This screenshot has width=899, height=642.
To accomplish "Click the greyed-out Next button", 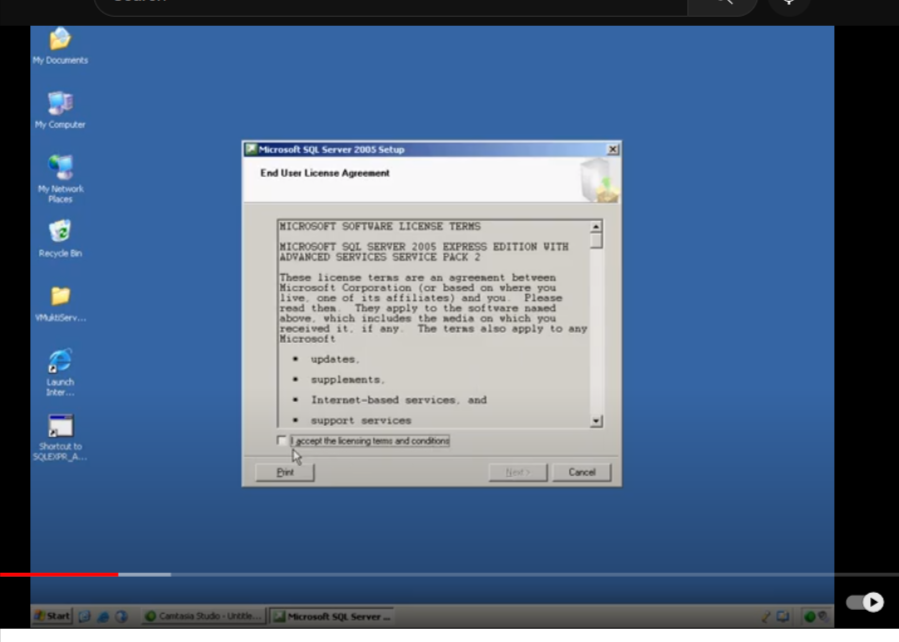I will [x=518, y=472].
